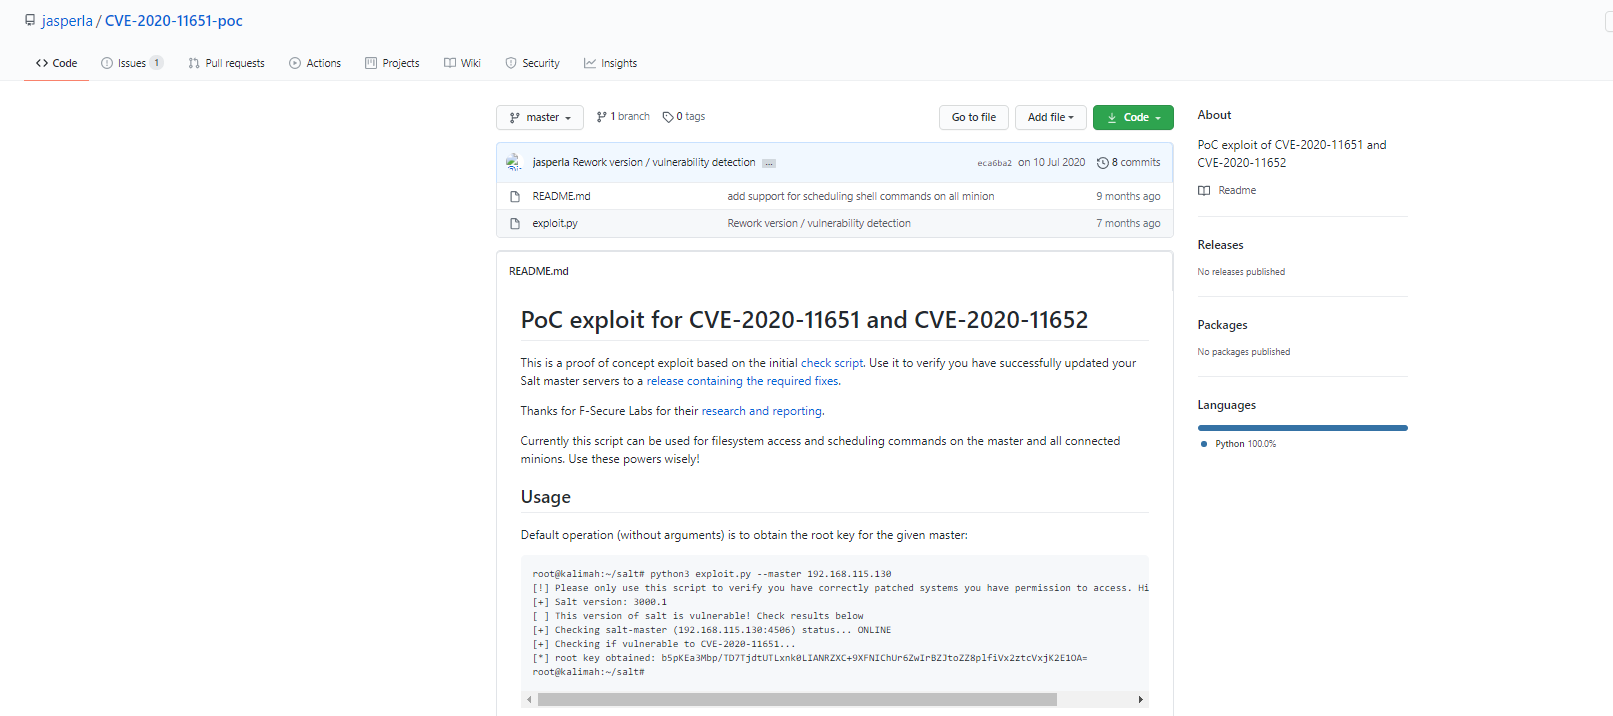Click the code block scrollbar right arrow
This screenshot has height=716, width=1613.
pos(1141,700)
